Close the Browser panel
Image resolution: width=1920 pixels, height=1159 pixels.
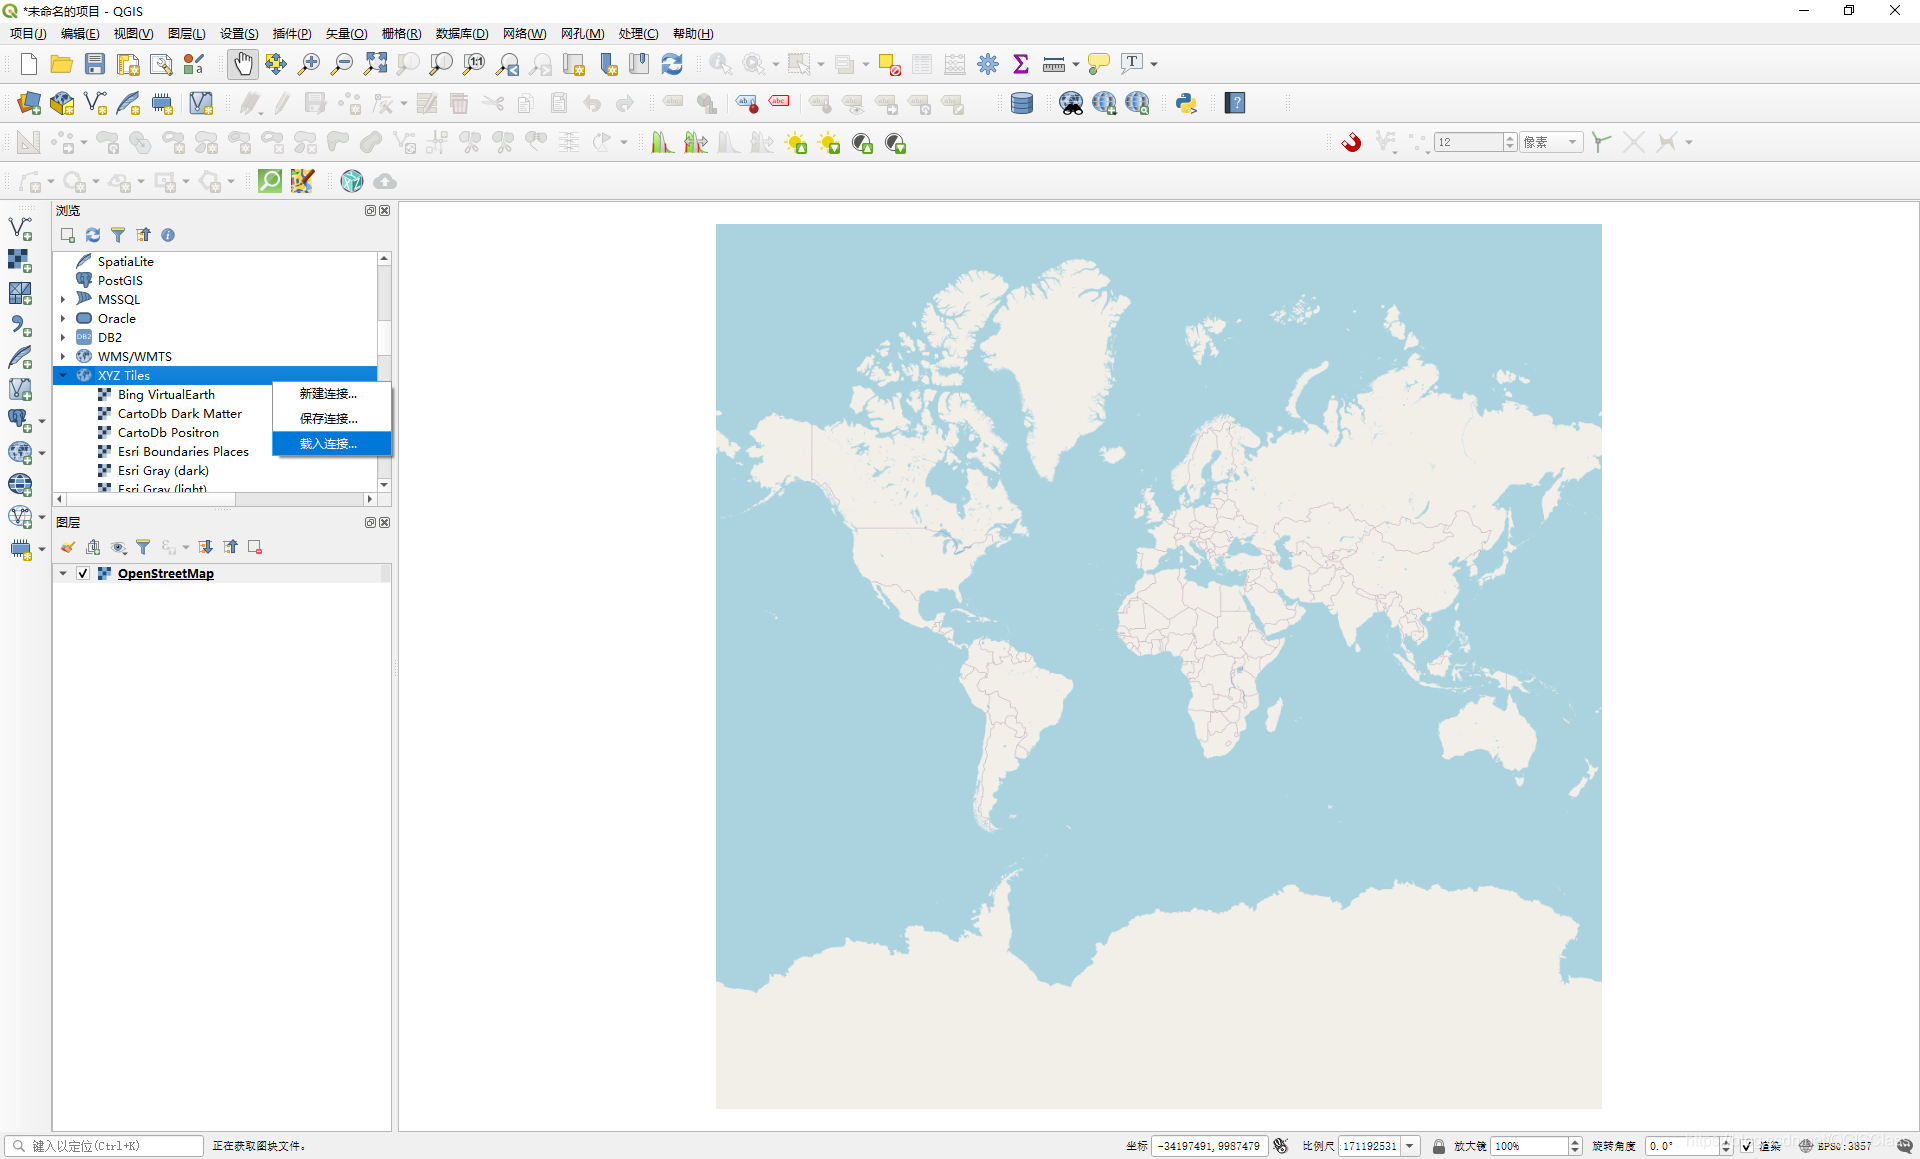[385, 210]
